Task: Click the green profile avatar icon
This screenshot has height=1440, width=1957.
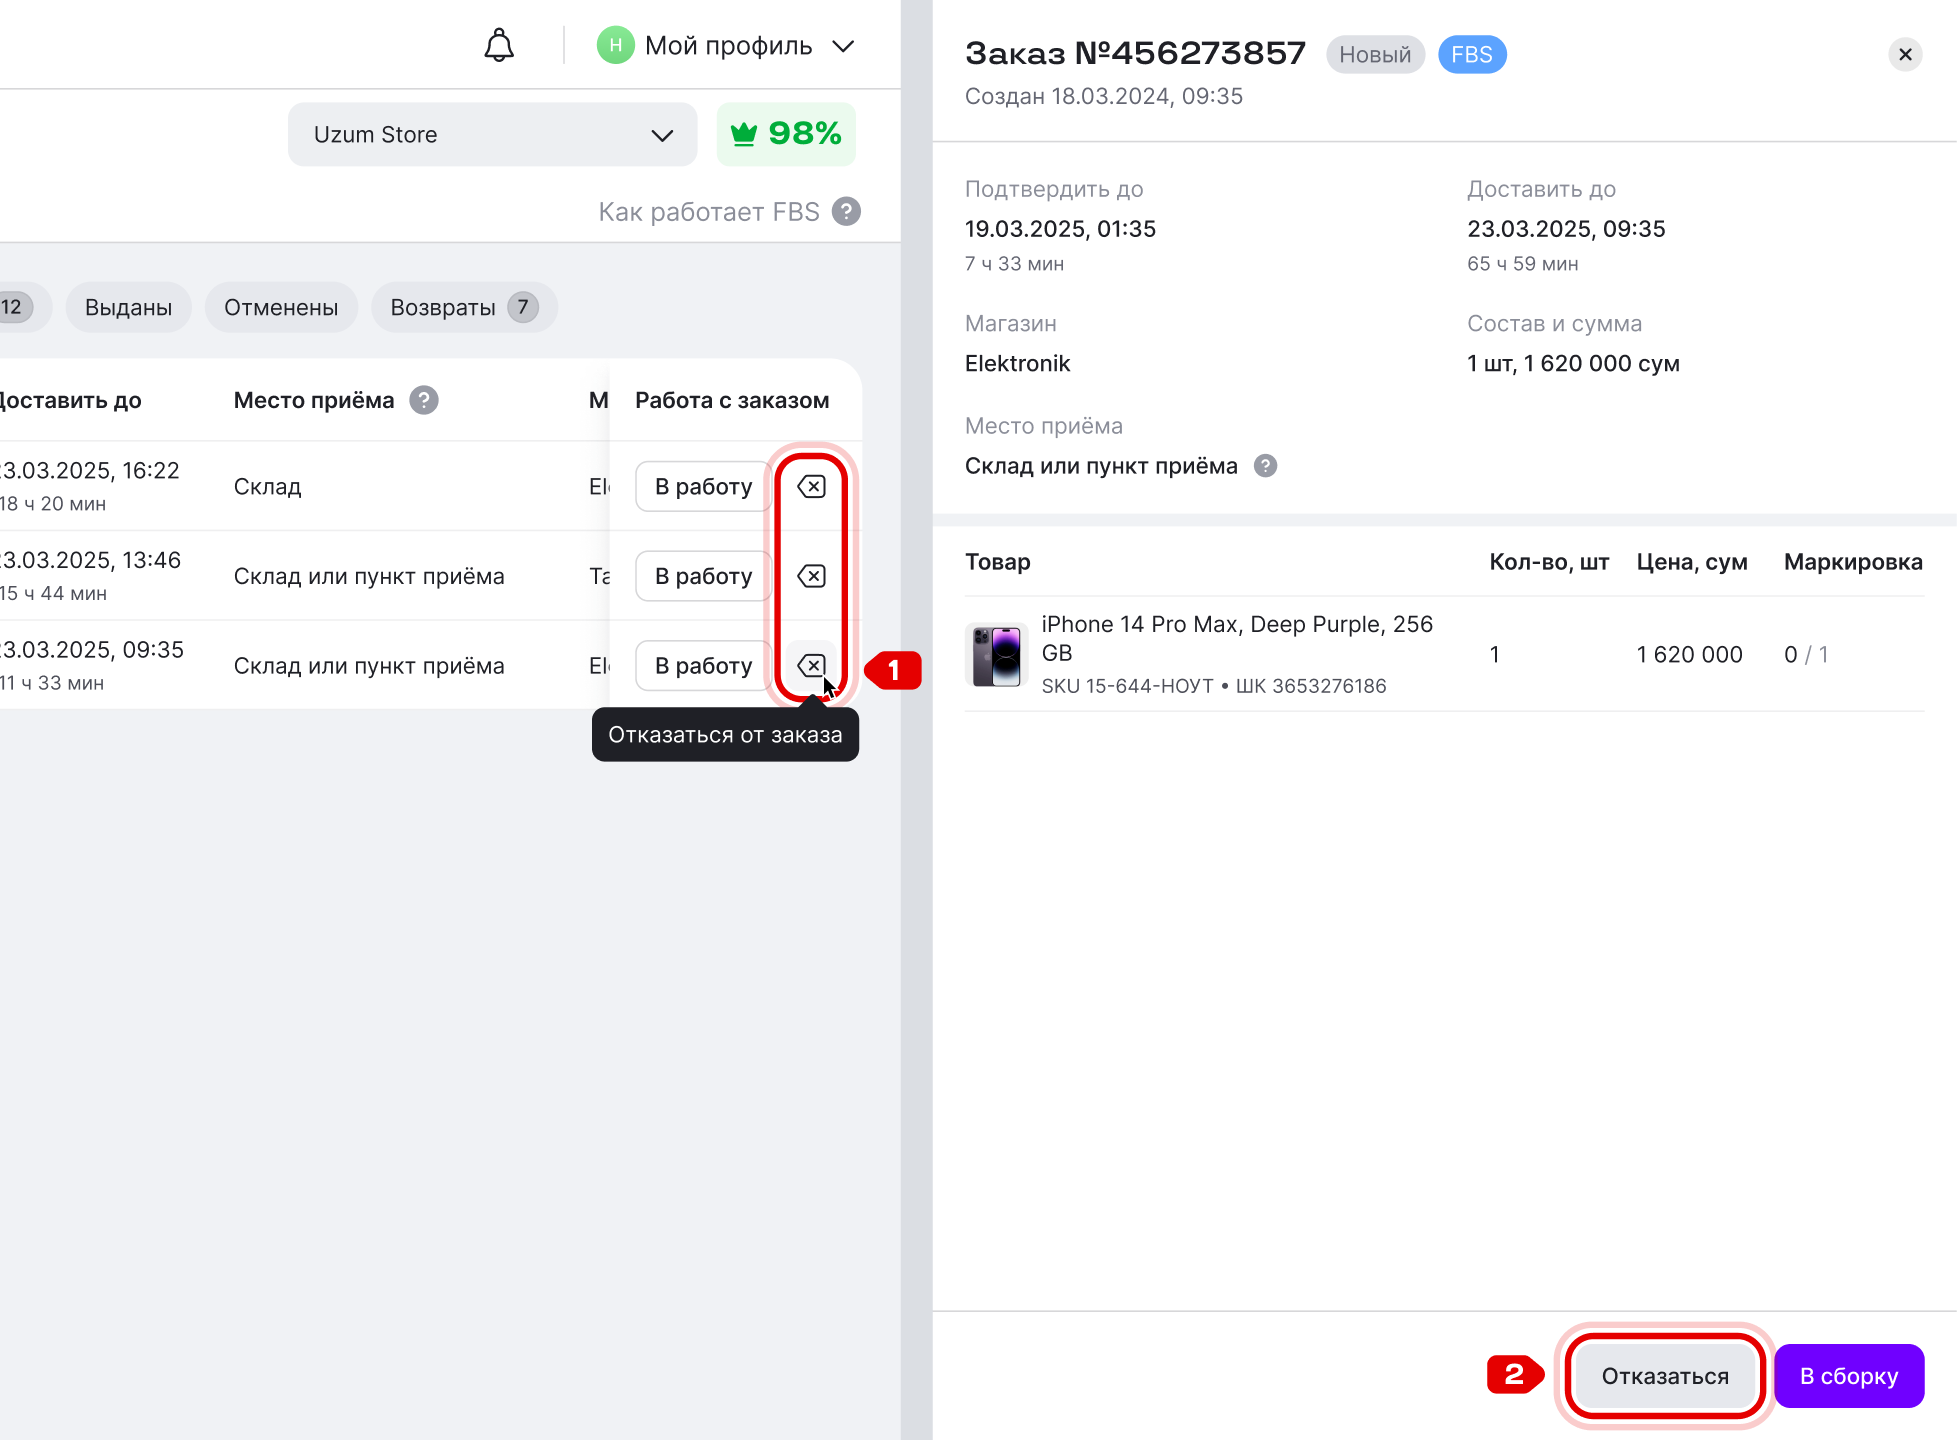Action: pyautogui.click(x=615, y=46)
